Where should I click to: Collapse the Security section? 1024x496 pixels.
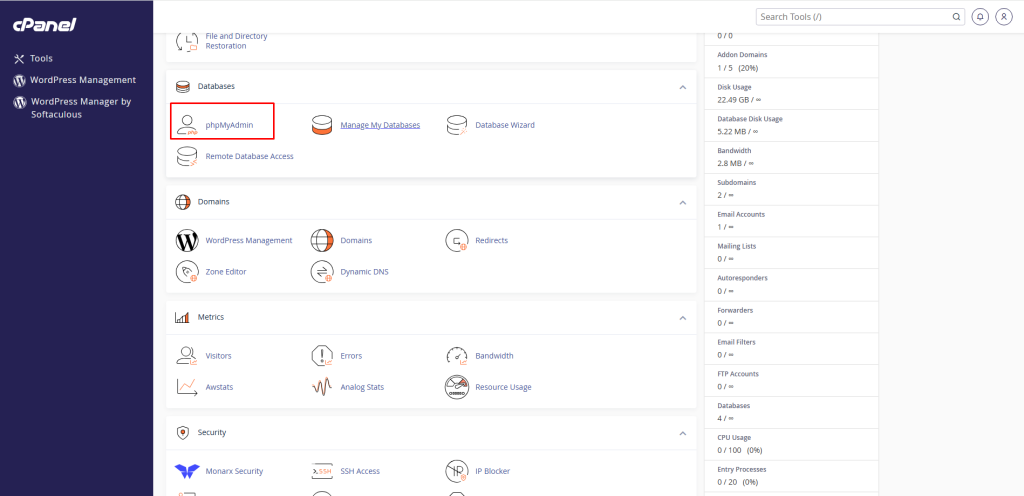click(x=683, y=433)
